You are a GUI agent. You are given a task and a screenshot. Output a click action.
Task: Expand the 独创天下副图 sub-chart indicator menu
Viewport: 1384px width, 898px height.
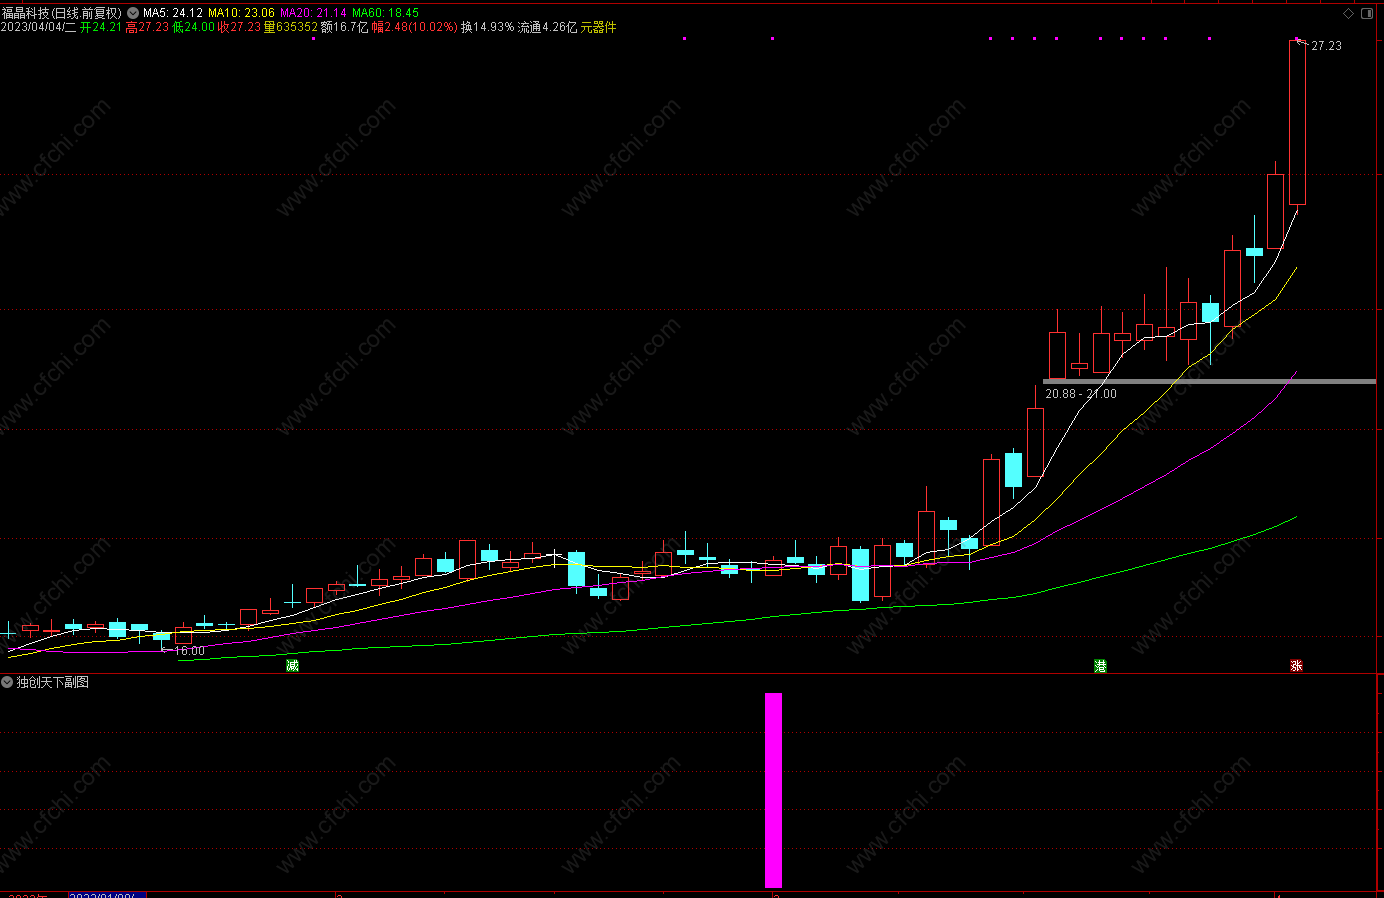pos(7,682)
